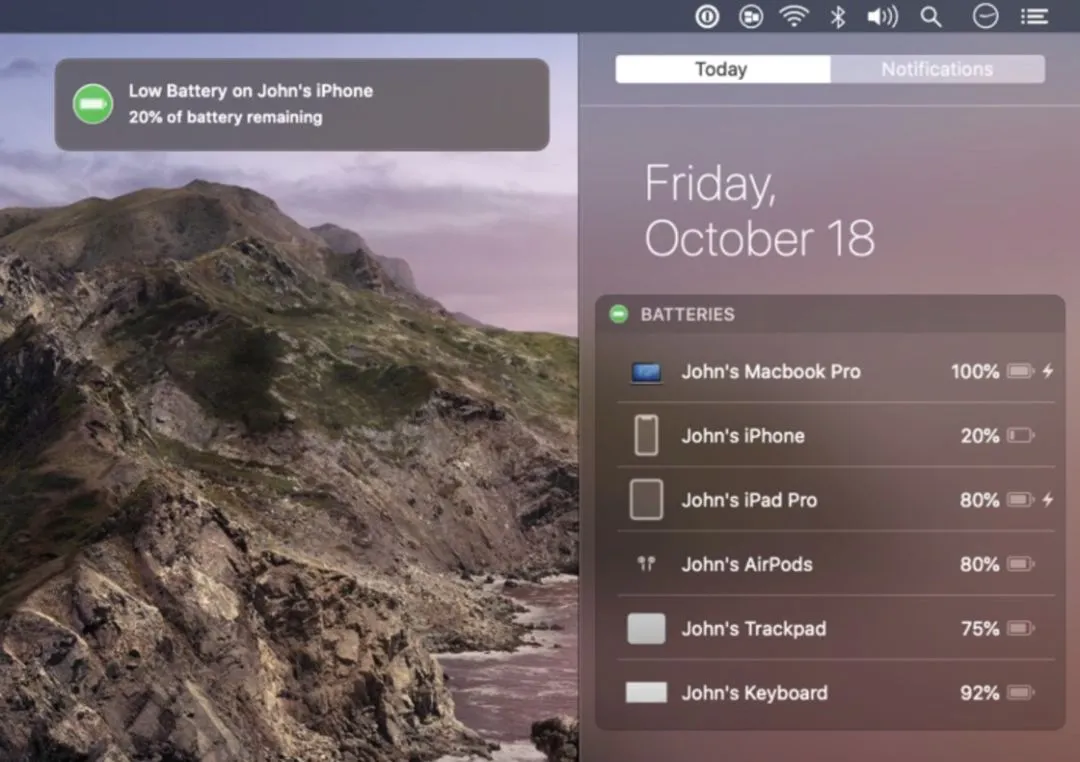This screenshot has height=762, width=1080.
Task: Click the green battery icon in notification banner
Action: click(93, 104)
